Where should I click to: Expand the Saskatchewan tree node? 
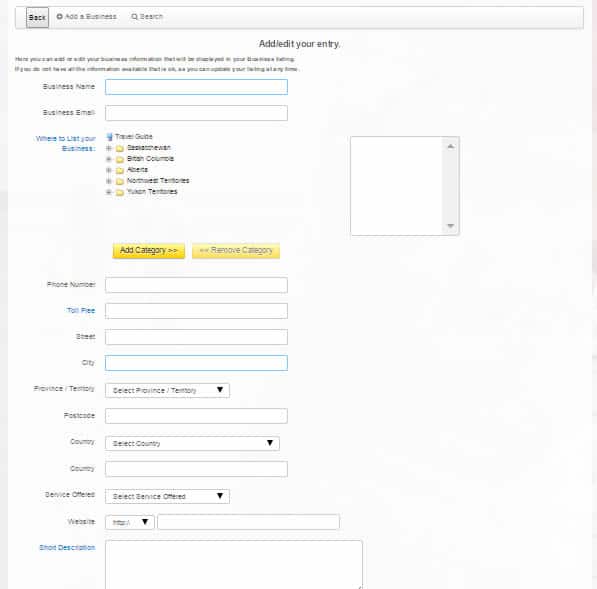point(109,148)
